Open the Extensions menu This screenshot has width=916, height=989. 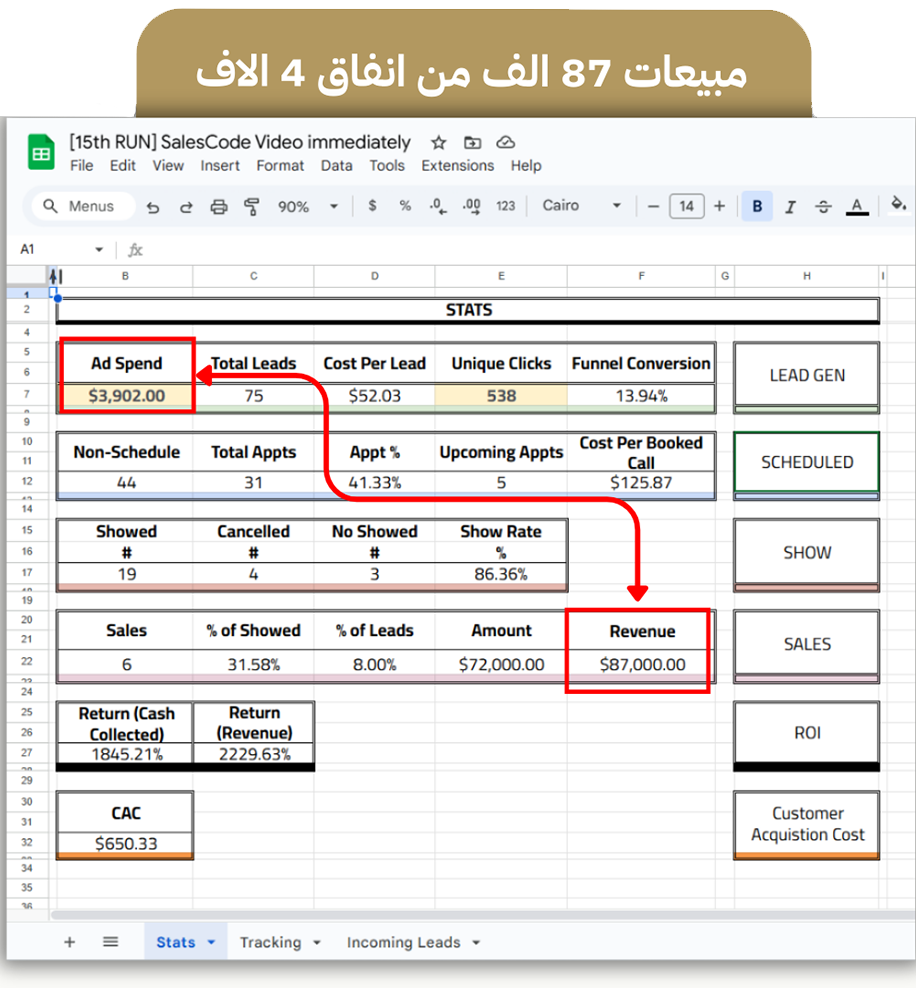click(457, 166)
